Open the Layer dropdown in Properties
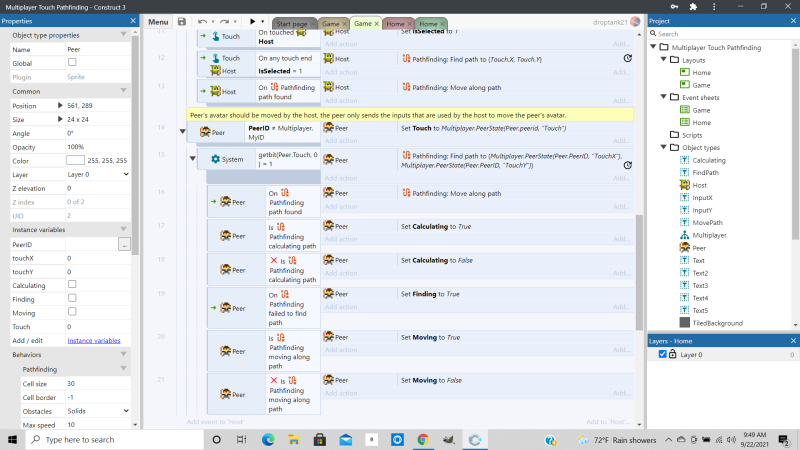The image size is (800, 450). (x=98, y=174)
